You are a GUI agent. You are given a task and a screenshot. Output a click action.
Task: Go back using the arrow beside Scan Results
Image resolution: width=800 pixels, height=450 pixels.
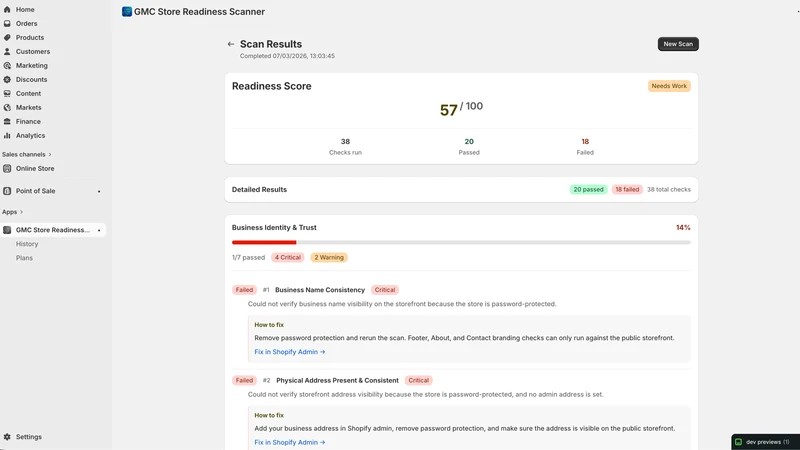tap(231, 44)
